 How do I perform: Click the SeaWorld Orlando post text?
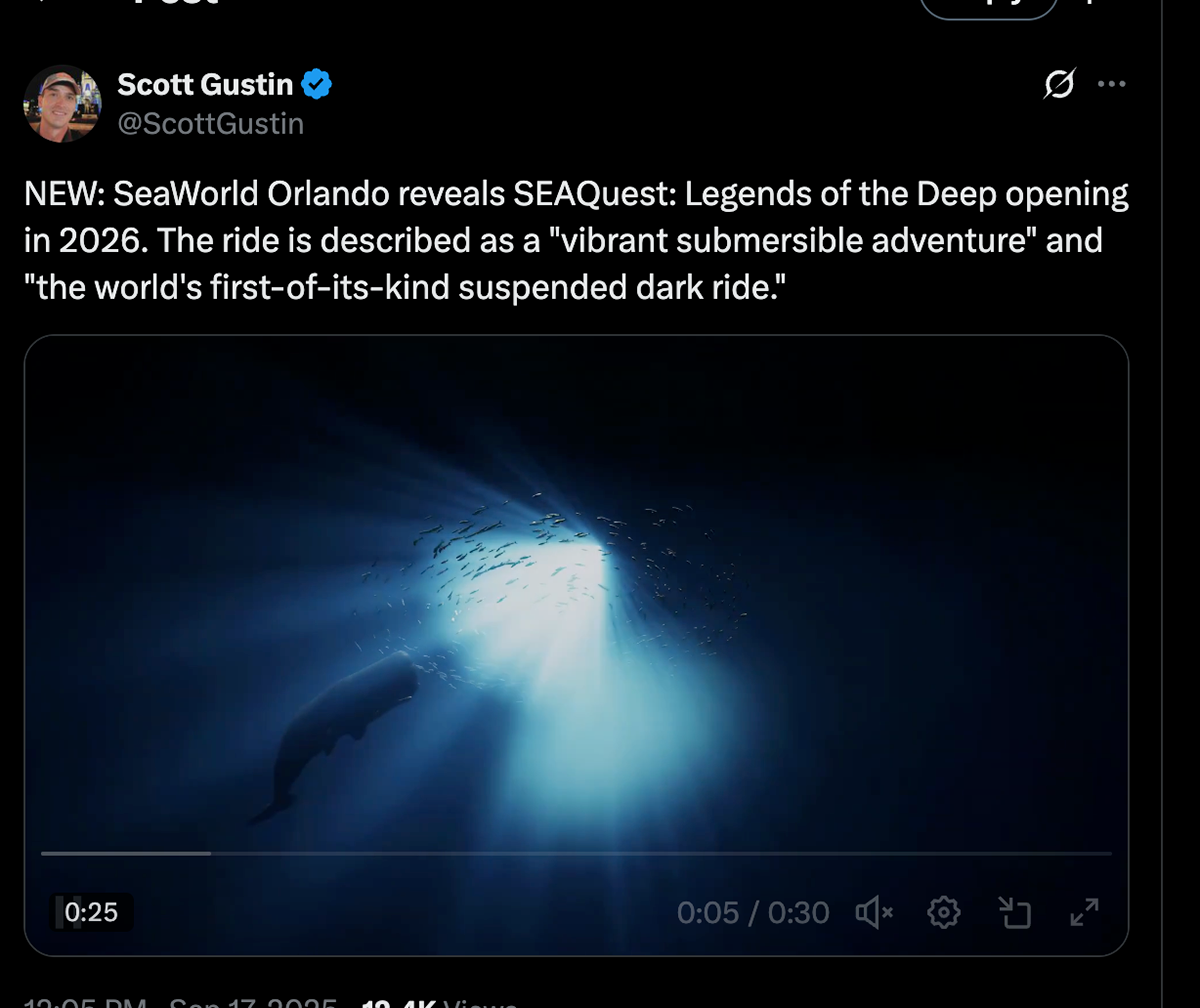click(576, 241)
